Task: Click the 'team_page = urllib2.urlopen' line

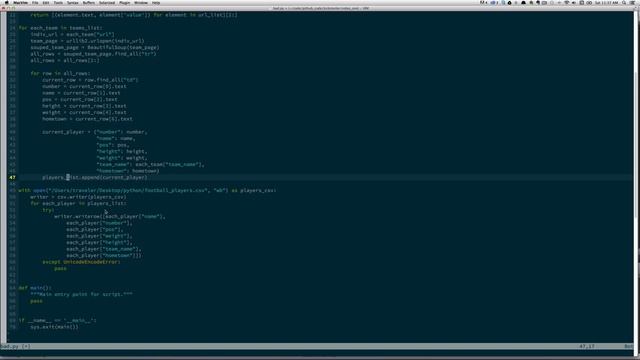Action: (x=87, y=41)
